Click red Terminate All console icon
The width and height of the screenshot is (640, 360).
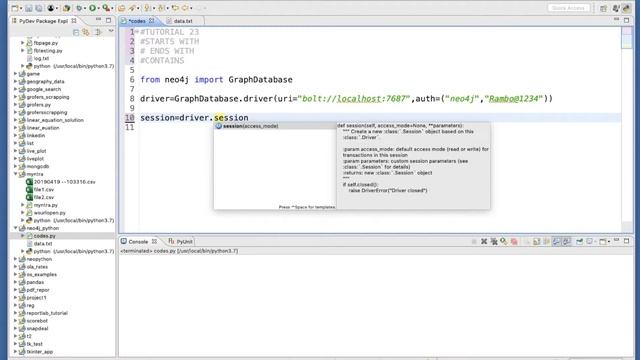(514, 242)
